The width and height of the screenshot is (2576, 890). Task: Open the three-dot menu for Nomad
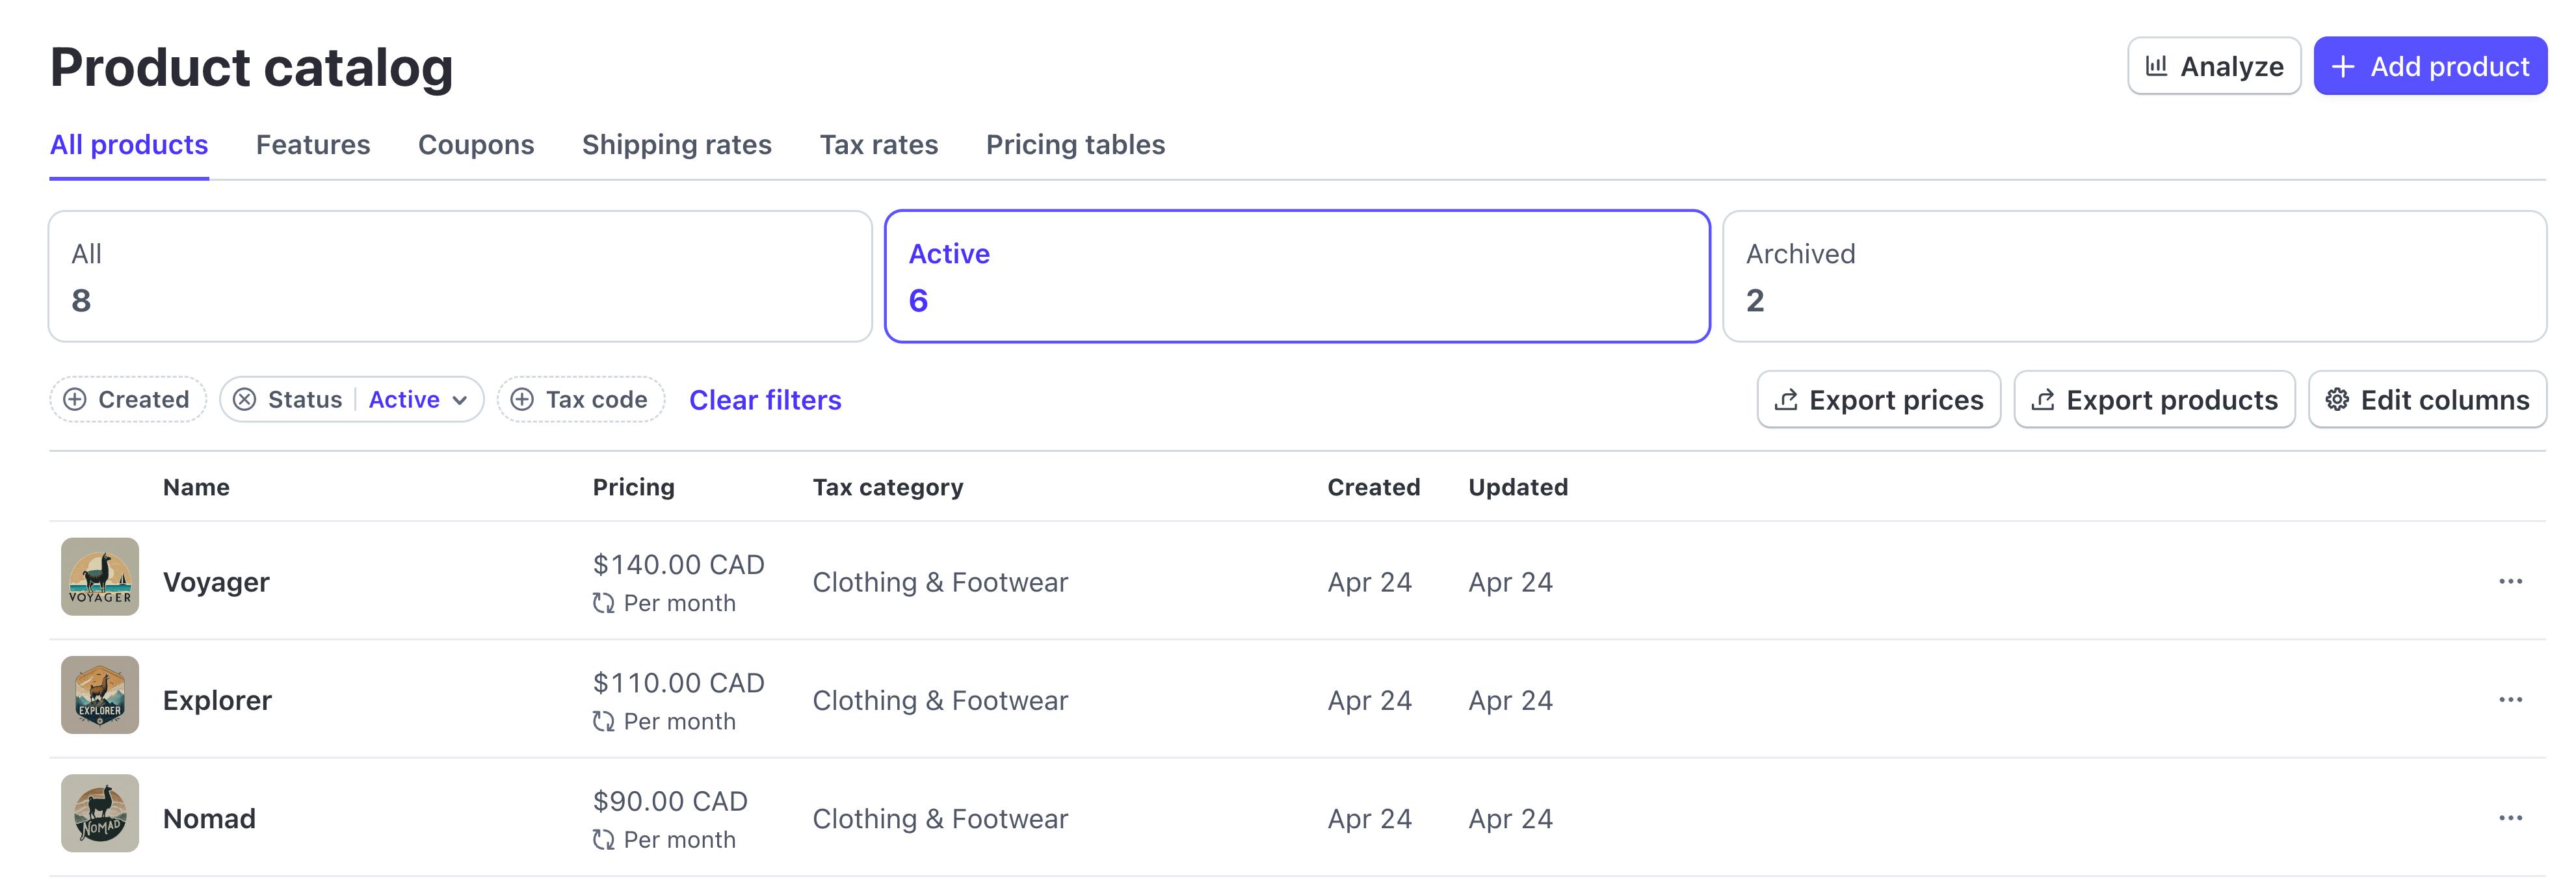[x=2510, y=817]
